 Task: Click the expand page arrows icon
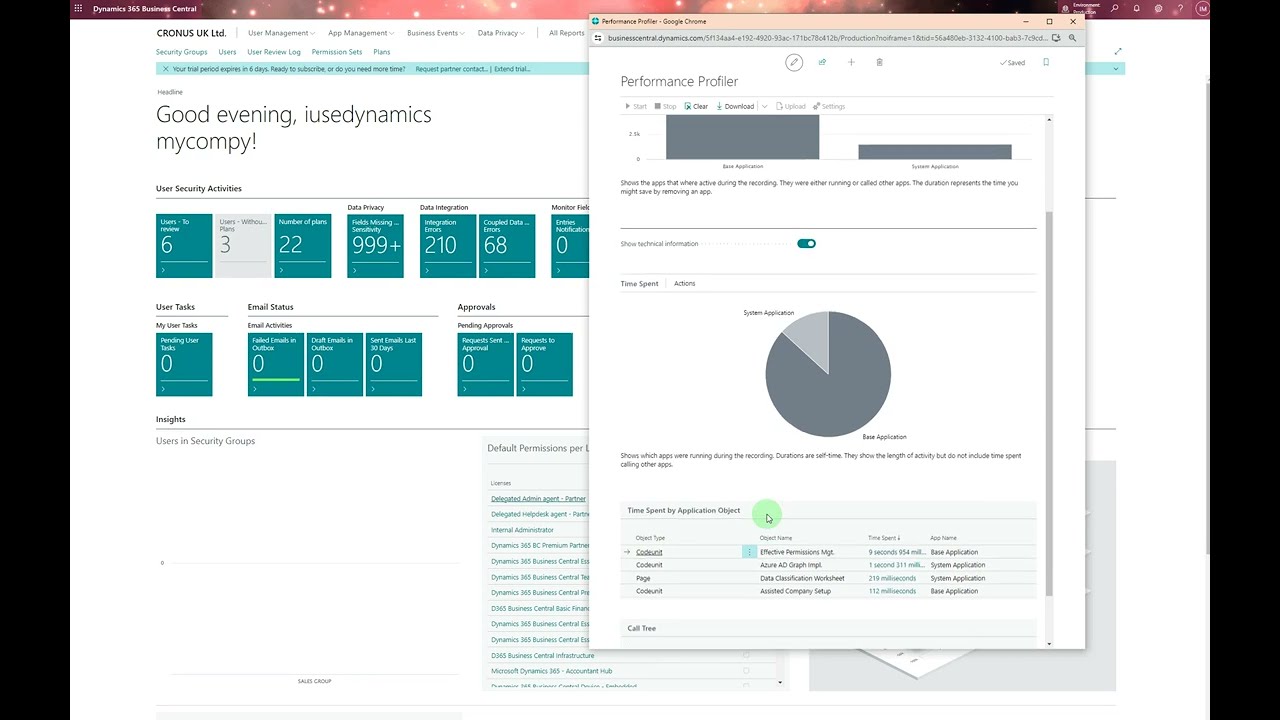point(1118,51)
